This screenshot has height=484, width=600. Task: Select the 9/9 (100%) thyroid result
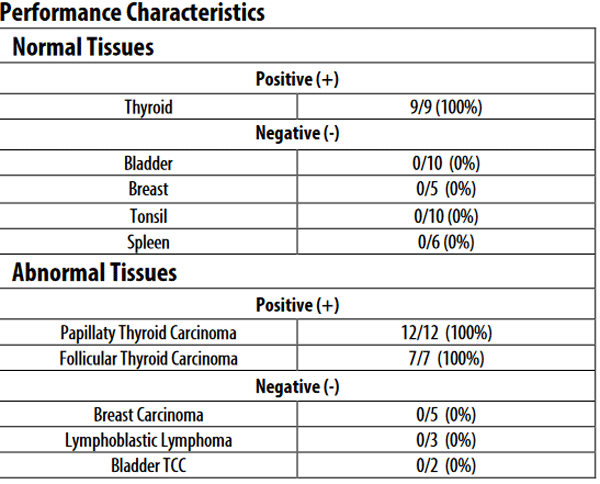(445, 106)
